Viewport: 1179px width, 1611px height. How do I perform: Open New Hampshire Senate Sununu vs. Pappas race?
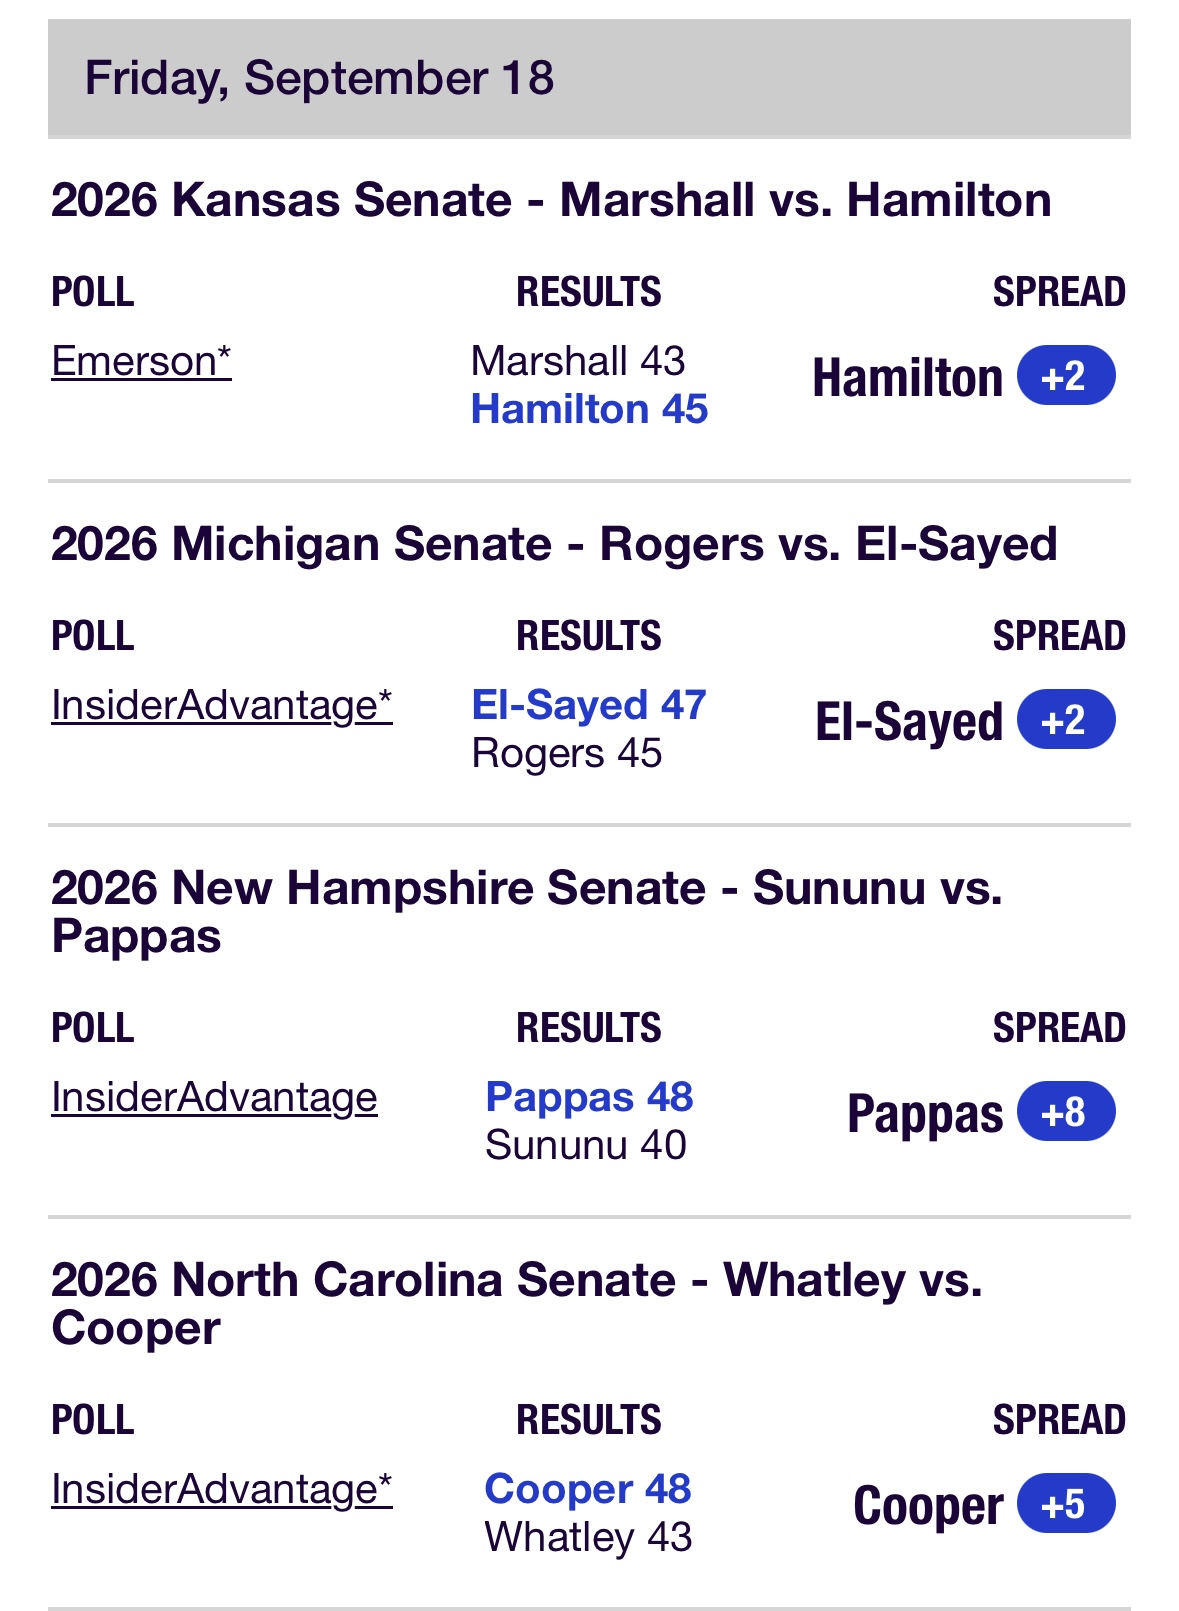tap(527, 912)
